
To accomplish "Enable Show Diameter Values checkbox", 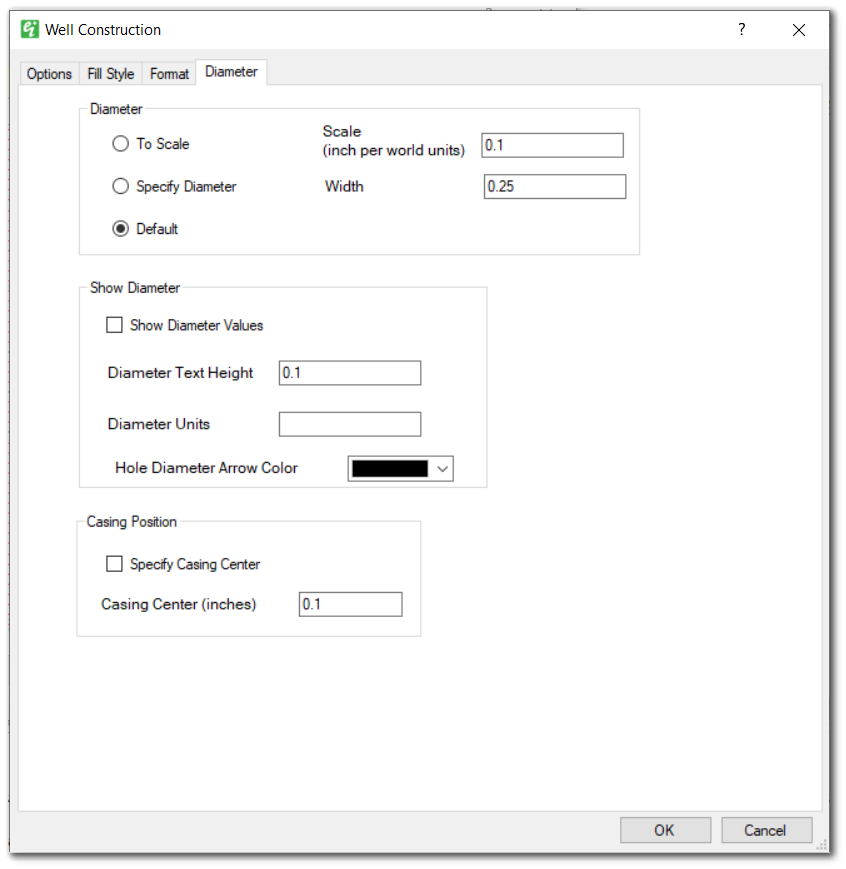I will [115, 325].
